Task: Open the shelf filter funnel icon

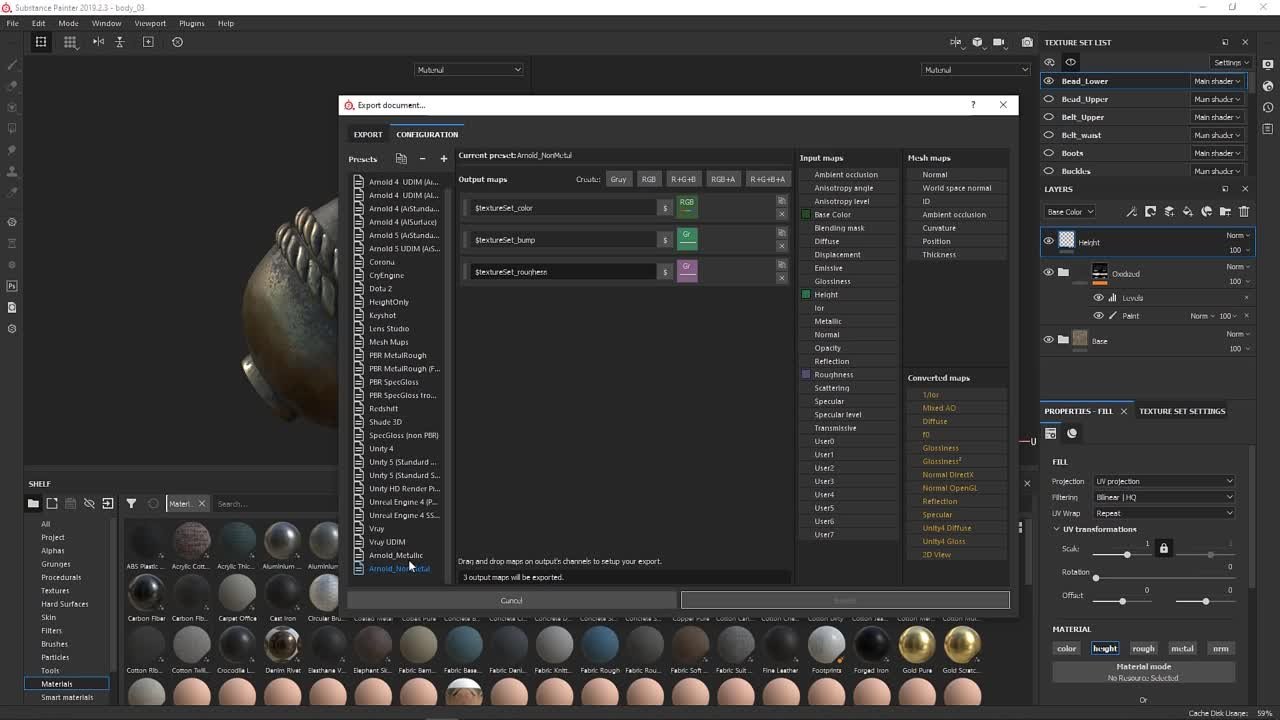Action: pos(131,504)
